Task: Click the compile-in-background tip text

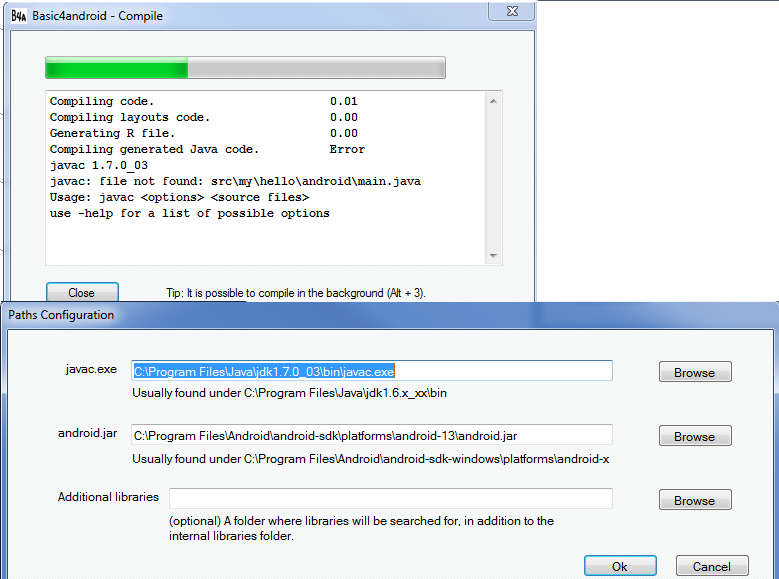Action: [x=296, y=293]
